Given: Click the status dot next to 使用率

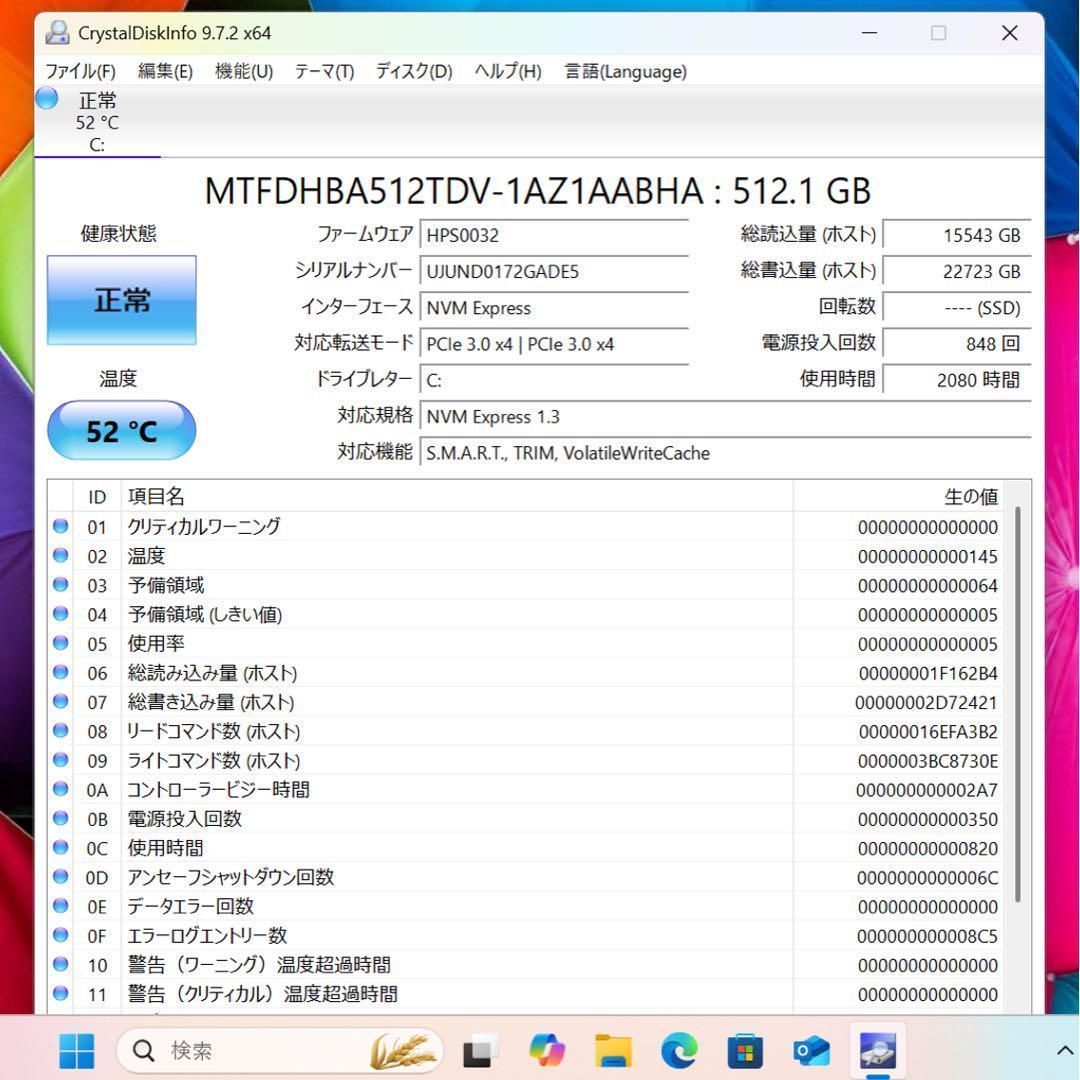Looking at the screenshot, I should click(x=60, y=644).
